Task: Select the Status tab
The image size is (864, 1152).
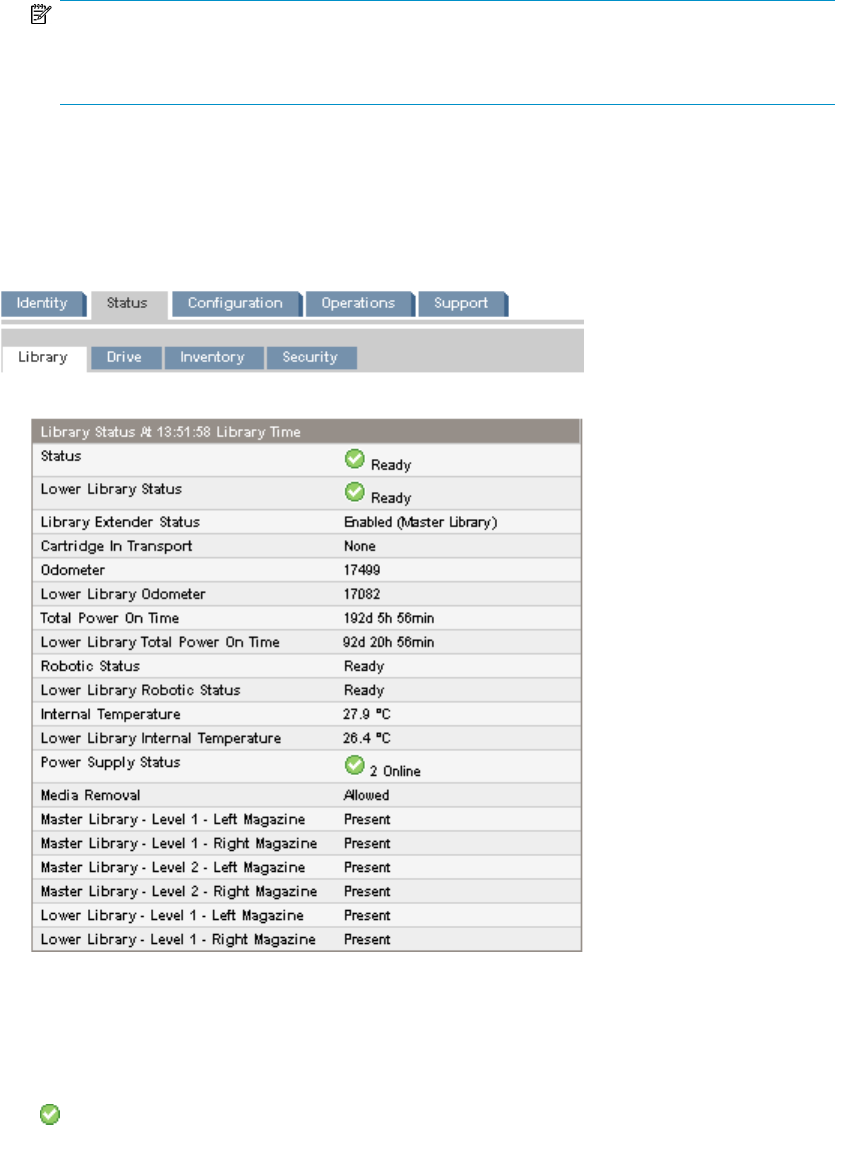Action: coord(128,303)
